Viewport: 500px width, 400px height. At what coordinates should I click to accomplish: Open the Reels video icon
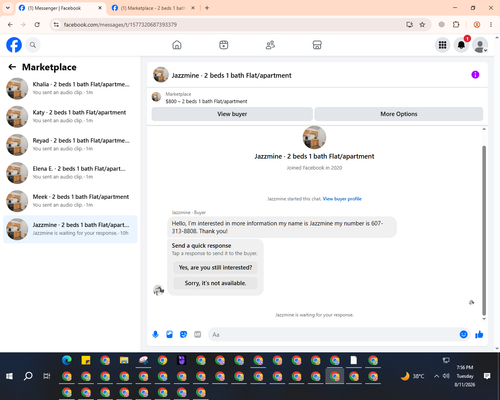coord(224,45)
